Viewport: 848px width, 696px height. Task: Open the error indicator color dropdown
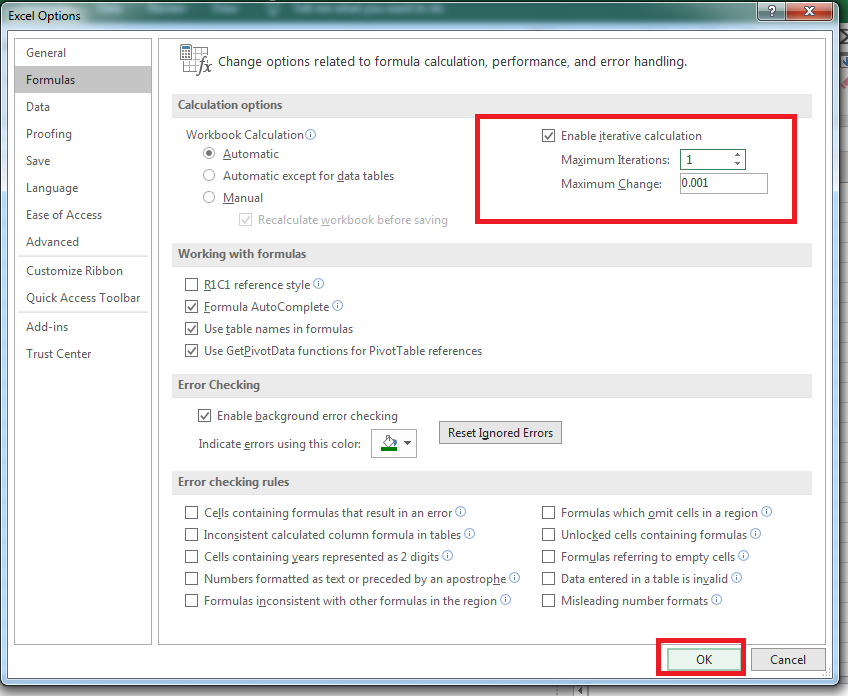point(394,443)
